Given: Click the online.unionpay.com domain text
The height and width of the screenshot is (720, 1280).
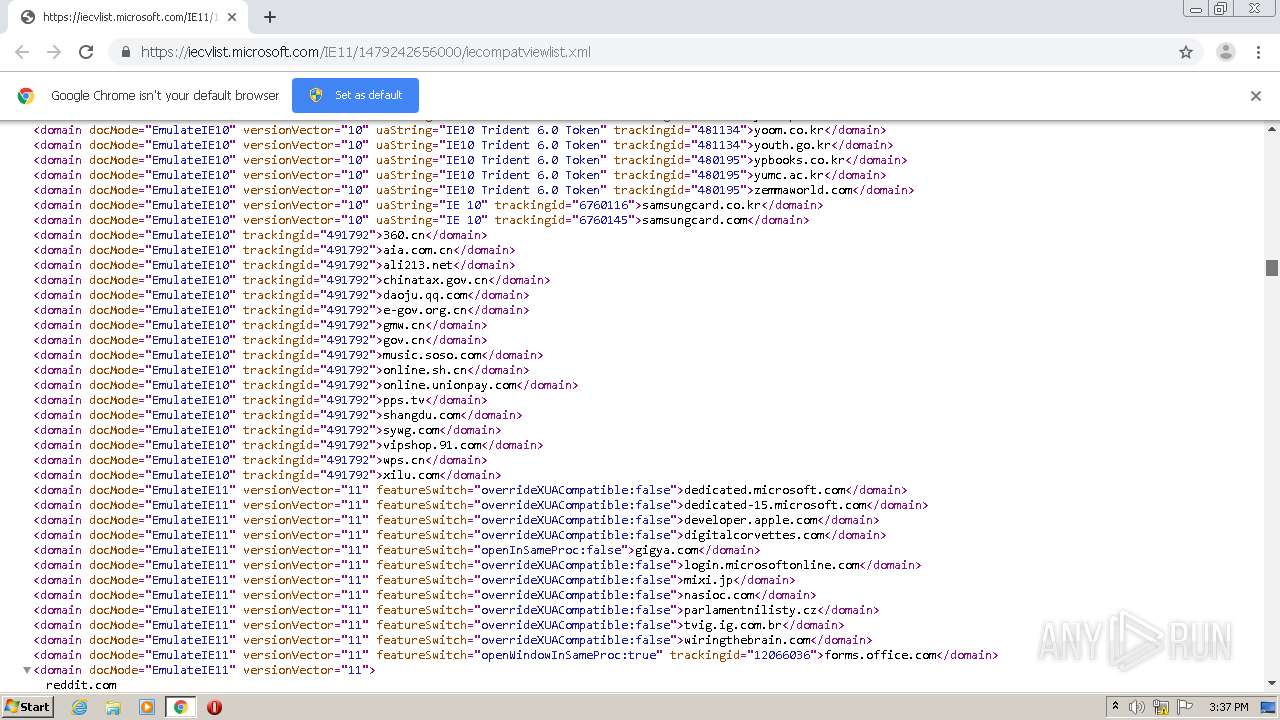Looking at the screenshot, I should click(449, 385).
